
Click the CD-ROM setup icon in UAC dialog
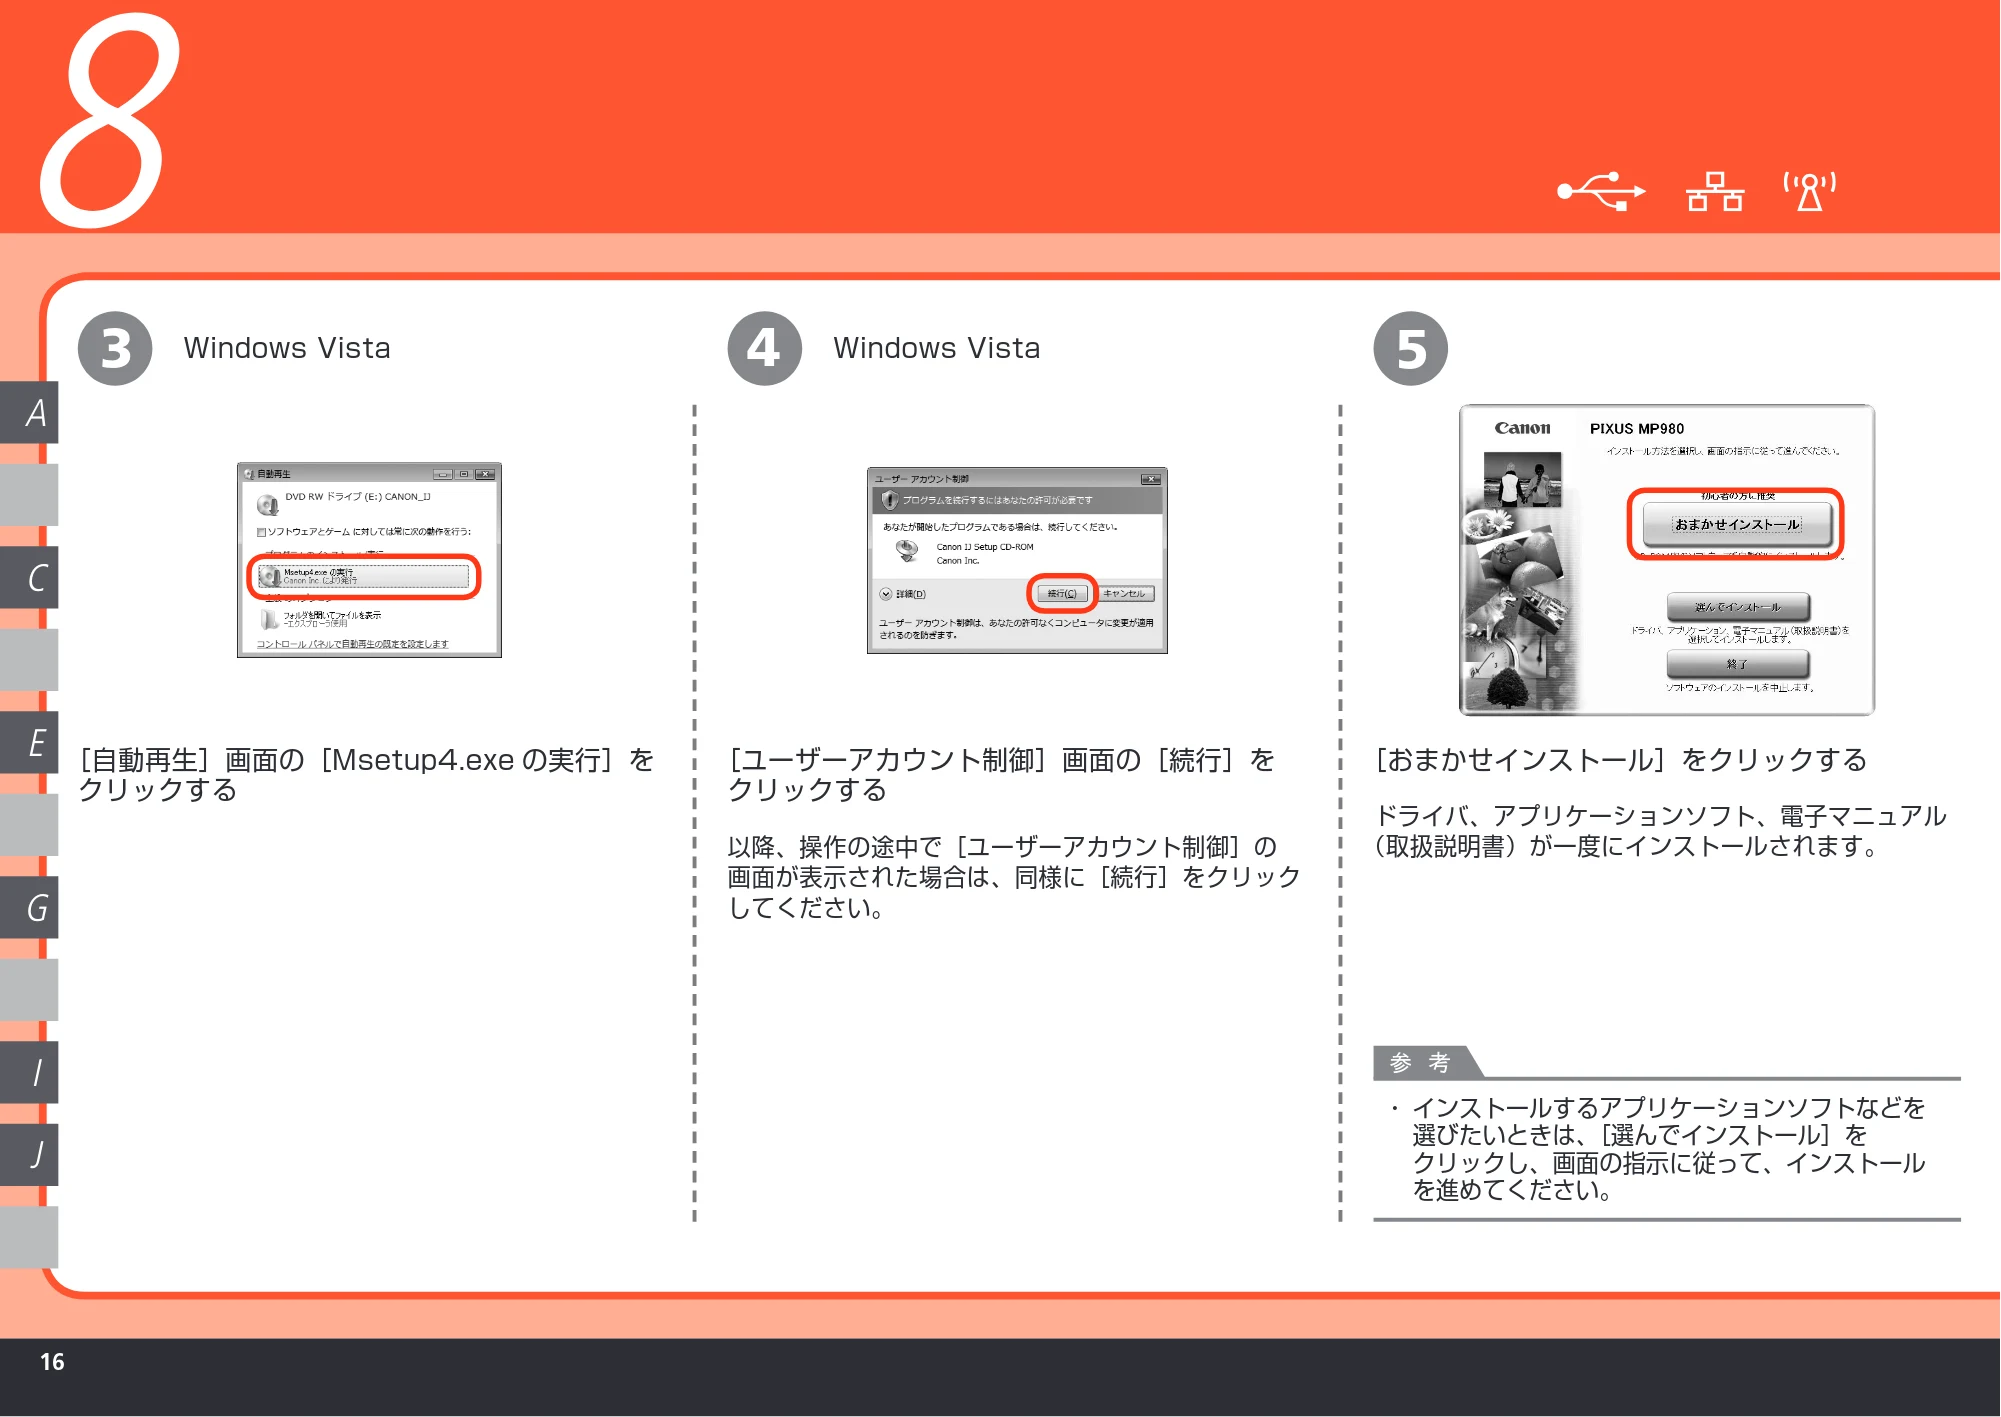(907, 551)
